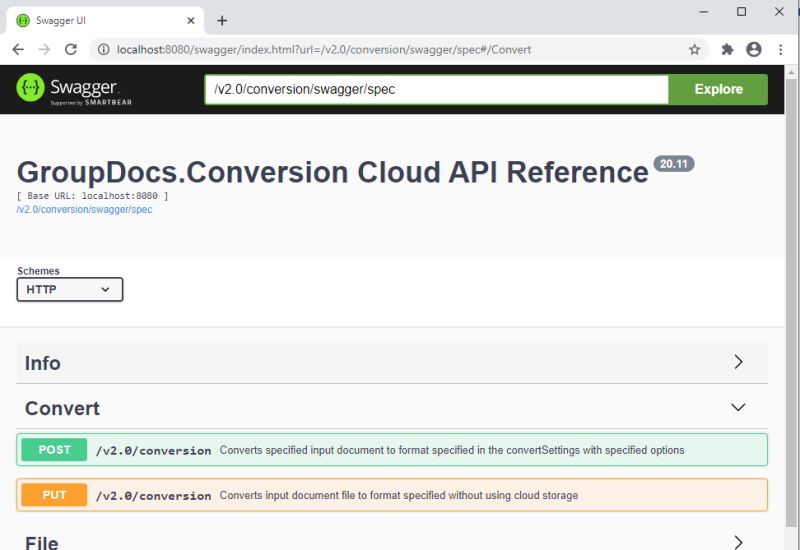800x550 pixels.
Task: Click the Convert section heading
Action: [x=62, y=408]
